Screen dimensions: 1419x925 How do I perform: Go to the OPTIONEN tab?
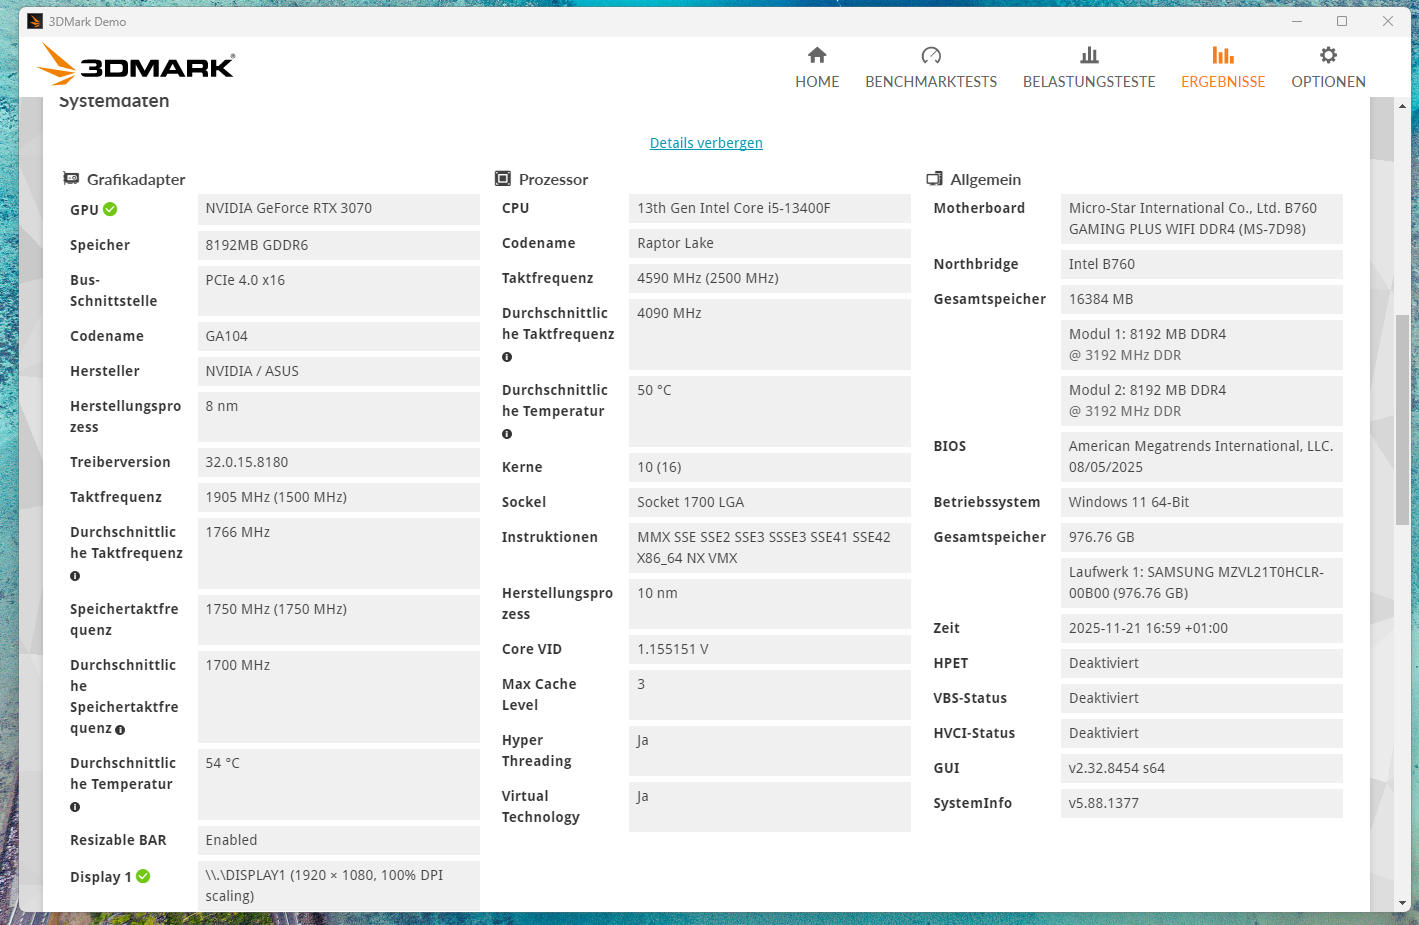tap(1328, 67)
